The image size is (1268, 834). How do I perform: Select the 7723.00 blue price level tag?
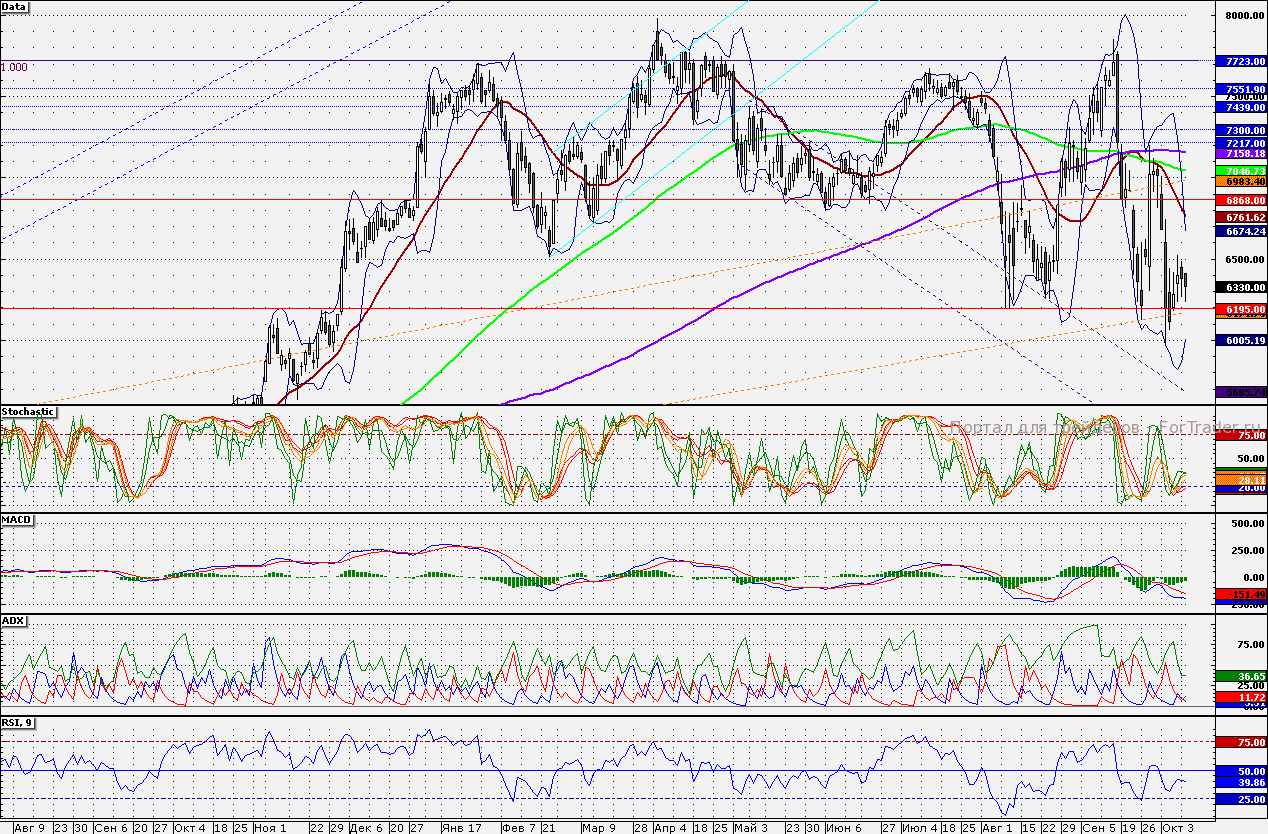1240,61
